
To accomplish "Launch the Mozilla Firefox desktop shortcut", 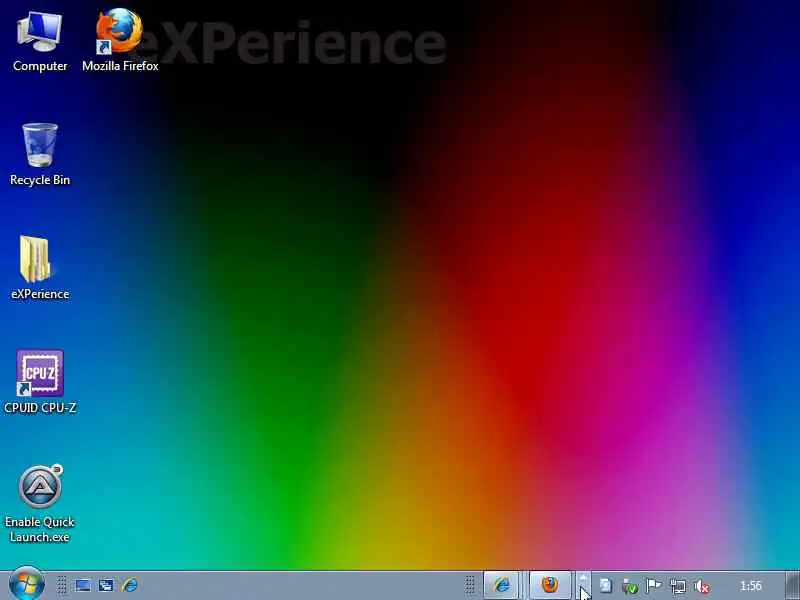I will 120,41.
